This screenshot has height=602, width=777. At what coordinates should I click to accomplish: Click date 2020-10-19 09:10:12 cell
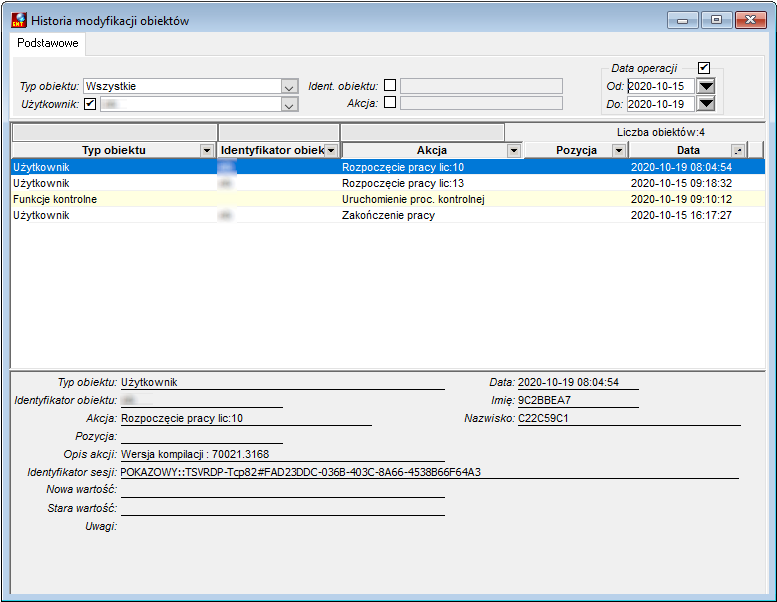(x=681, y=199)
